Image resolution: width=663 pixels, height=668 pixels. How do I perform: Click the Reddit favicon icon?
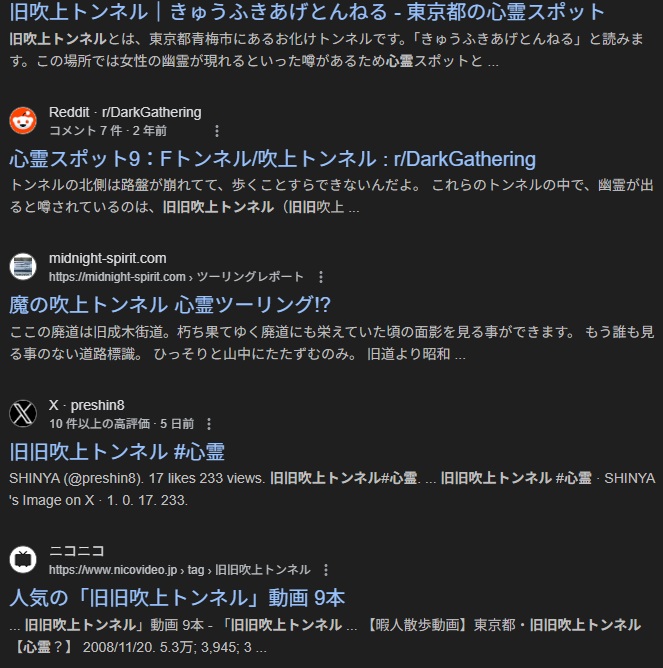(x=23, y=121)
